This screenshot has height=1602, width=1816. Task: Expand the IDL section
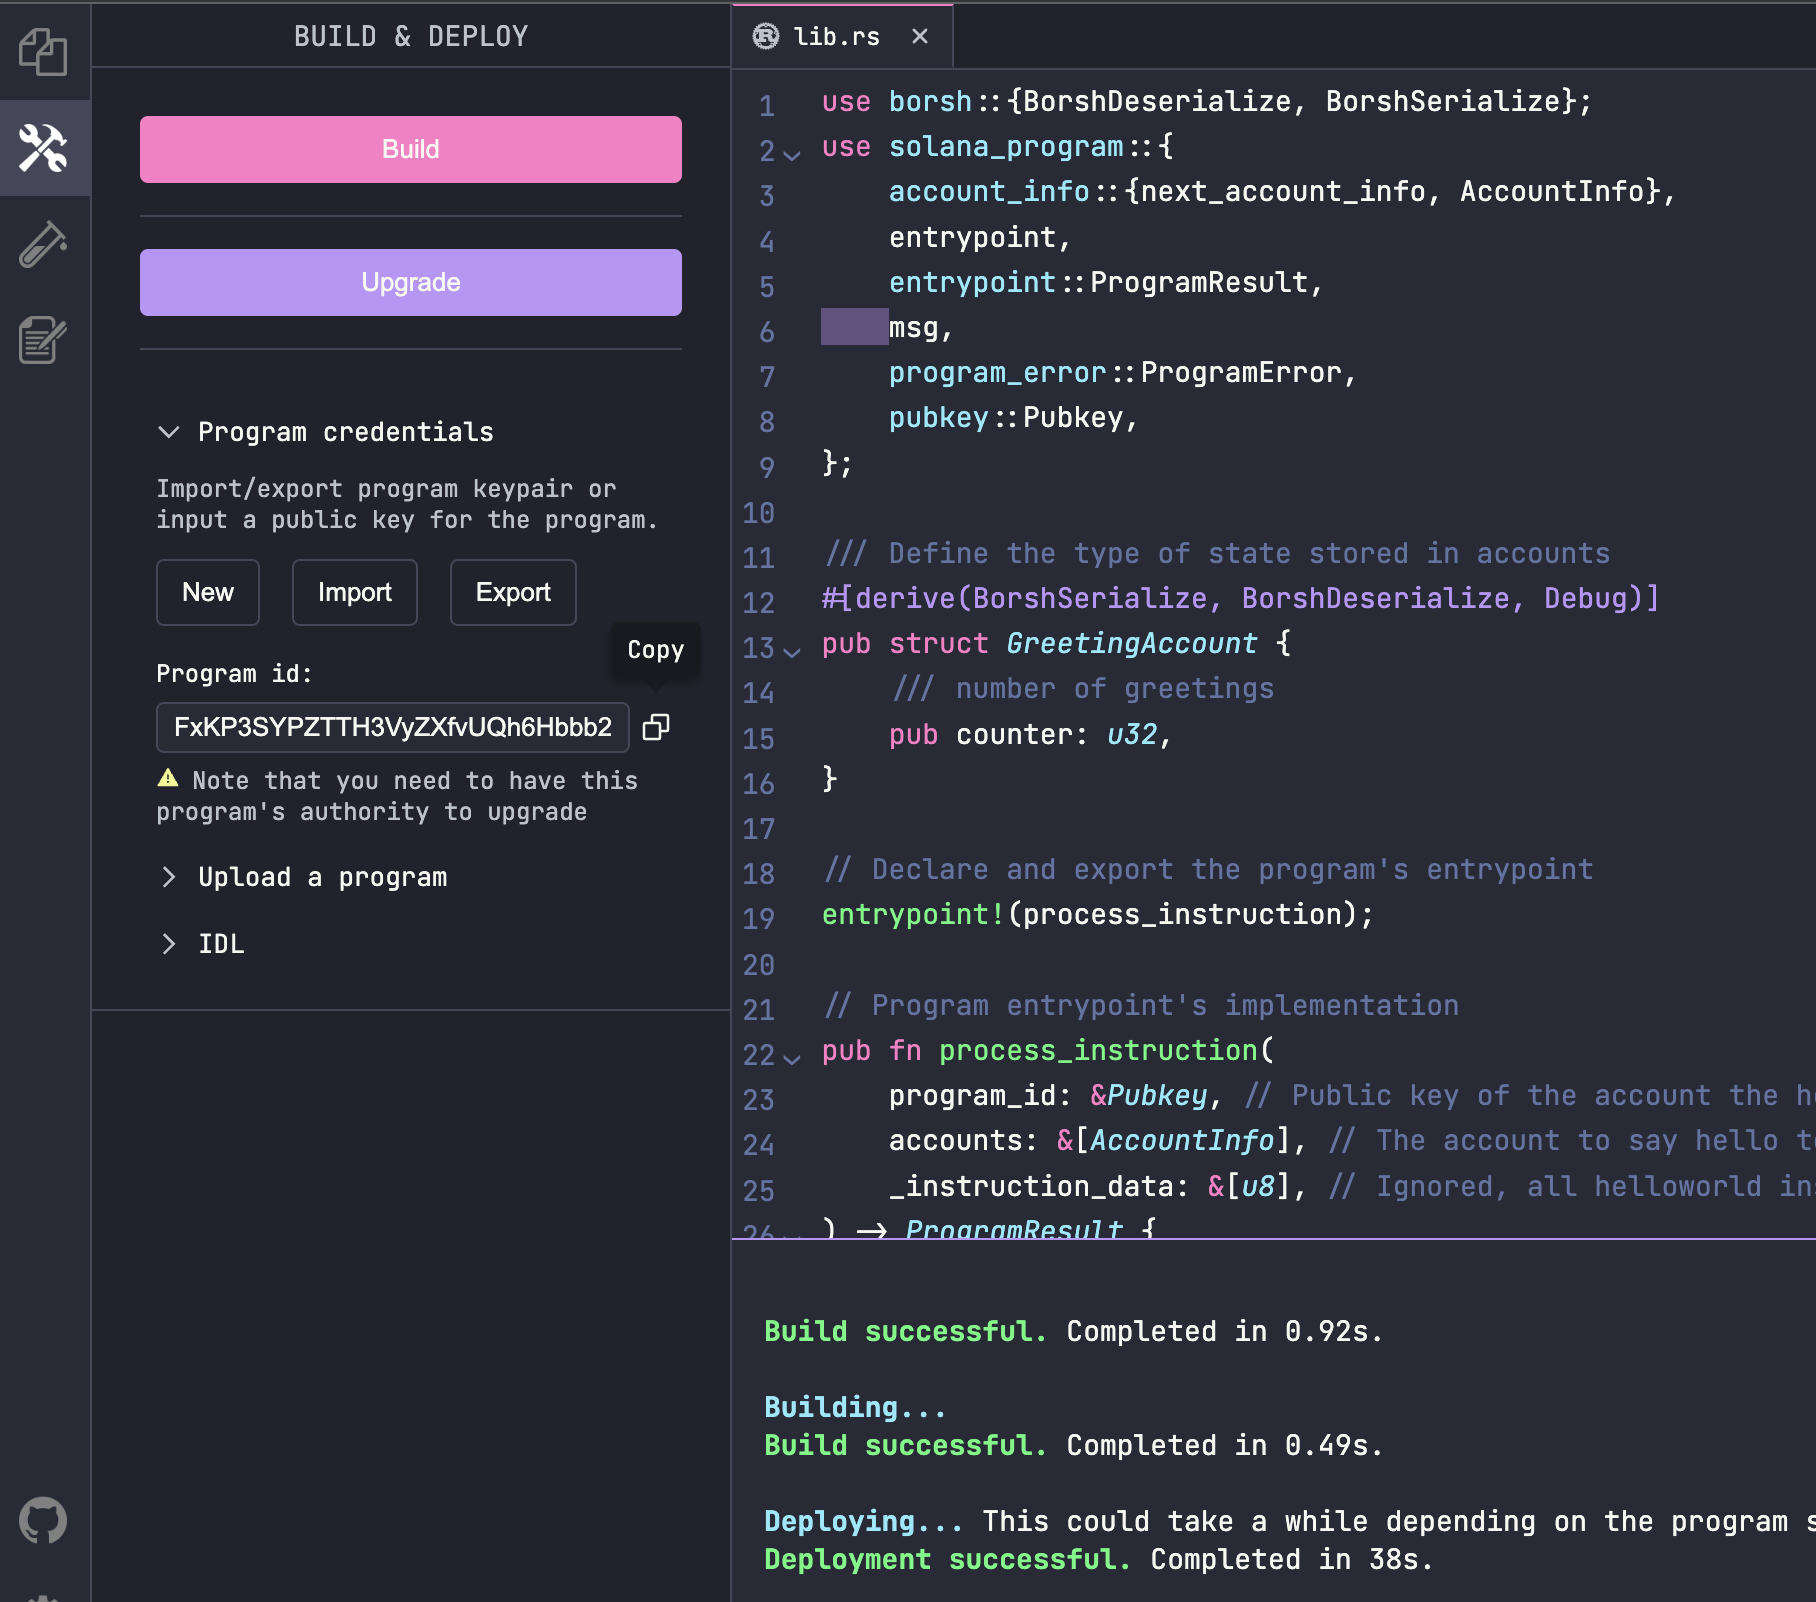[169, 944]
